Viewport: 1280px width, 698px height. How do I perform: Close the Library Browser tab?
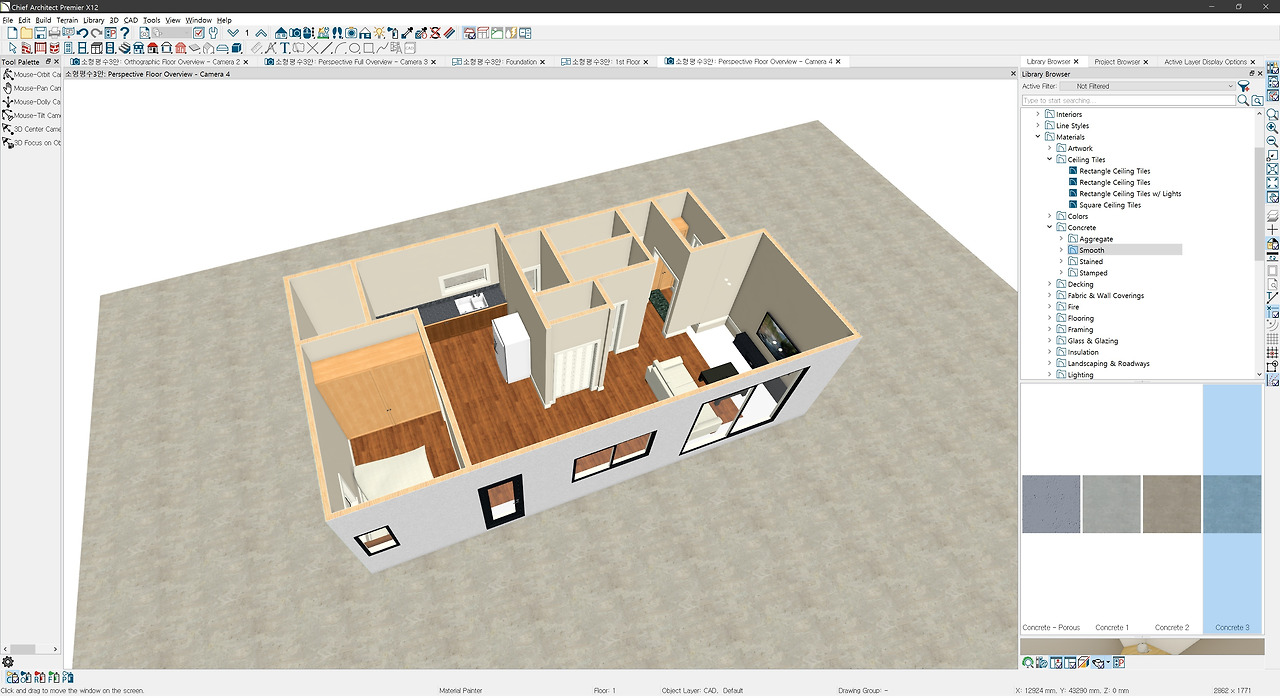[x=1078, y=62]
